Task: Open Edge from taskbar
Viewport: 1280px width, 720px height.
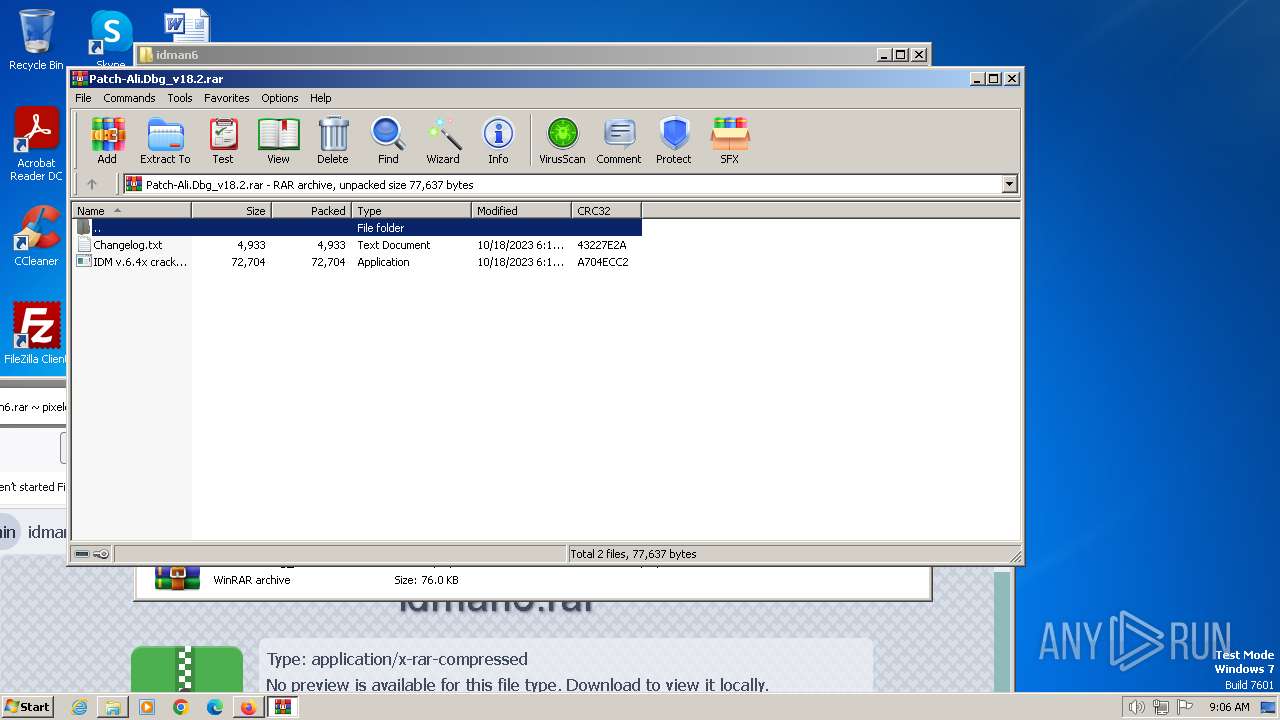Action: click(x=214, y=707)
